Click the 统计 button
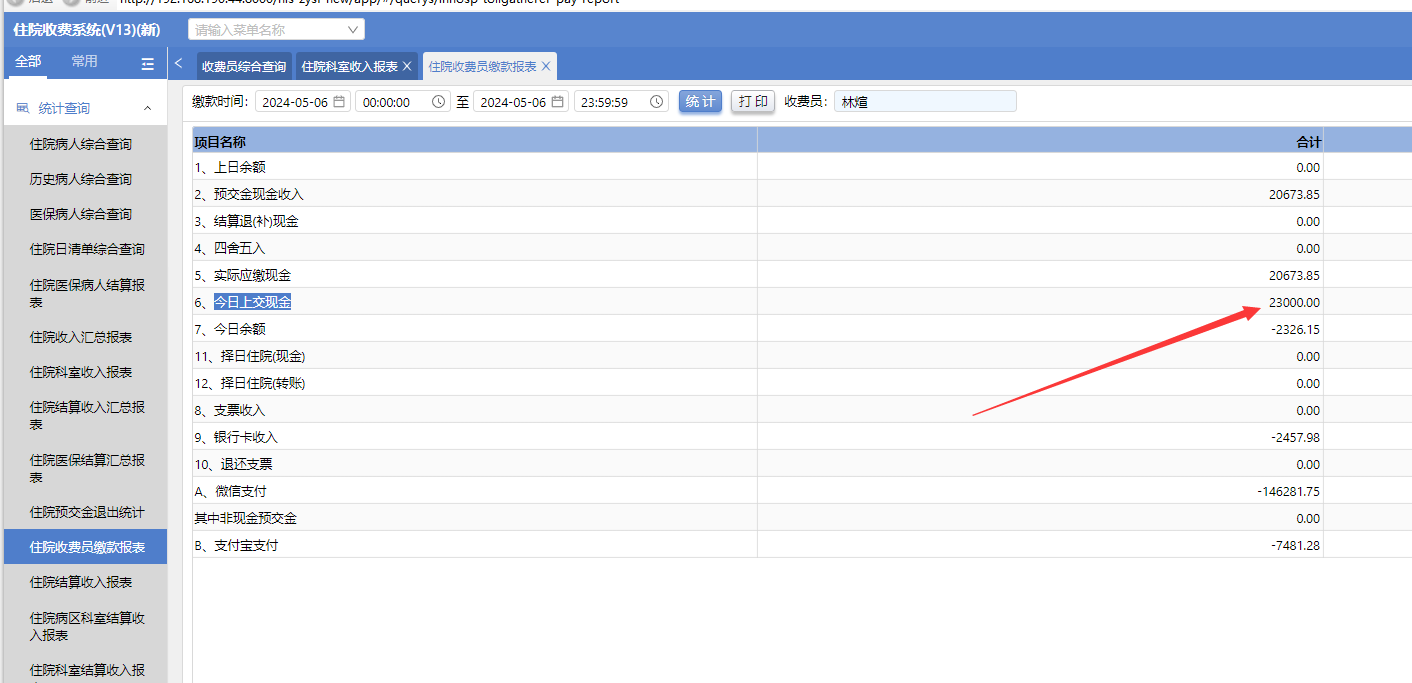The height and width of the screenshot is (683, 1412). [700, 102]
